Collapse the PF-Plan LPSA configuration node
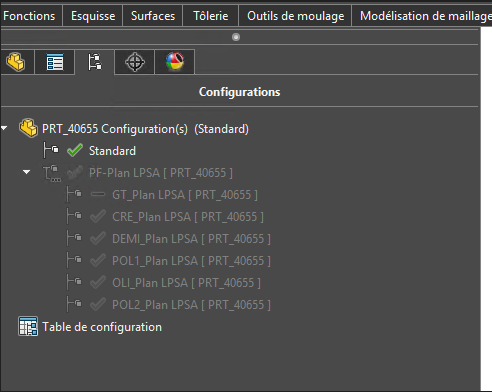The image size is (492, 392). pyautogui.click(x=27, y=172)
